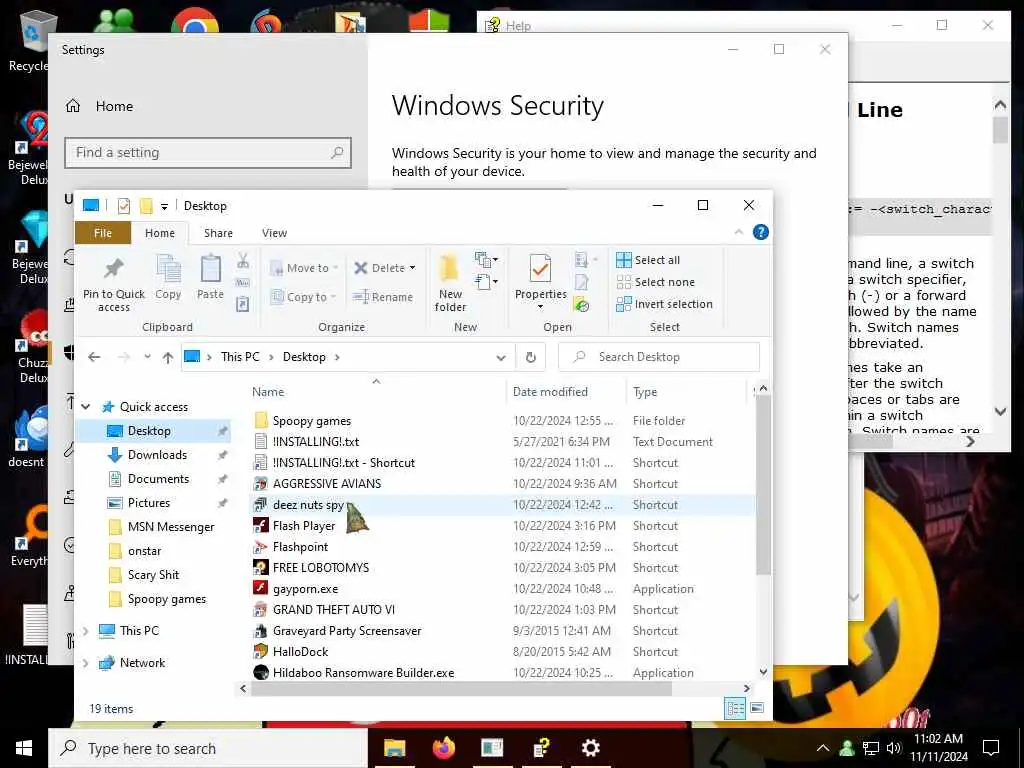Open the Help app taskbar icon

coord(541,748)
